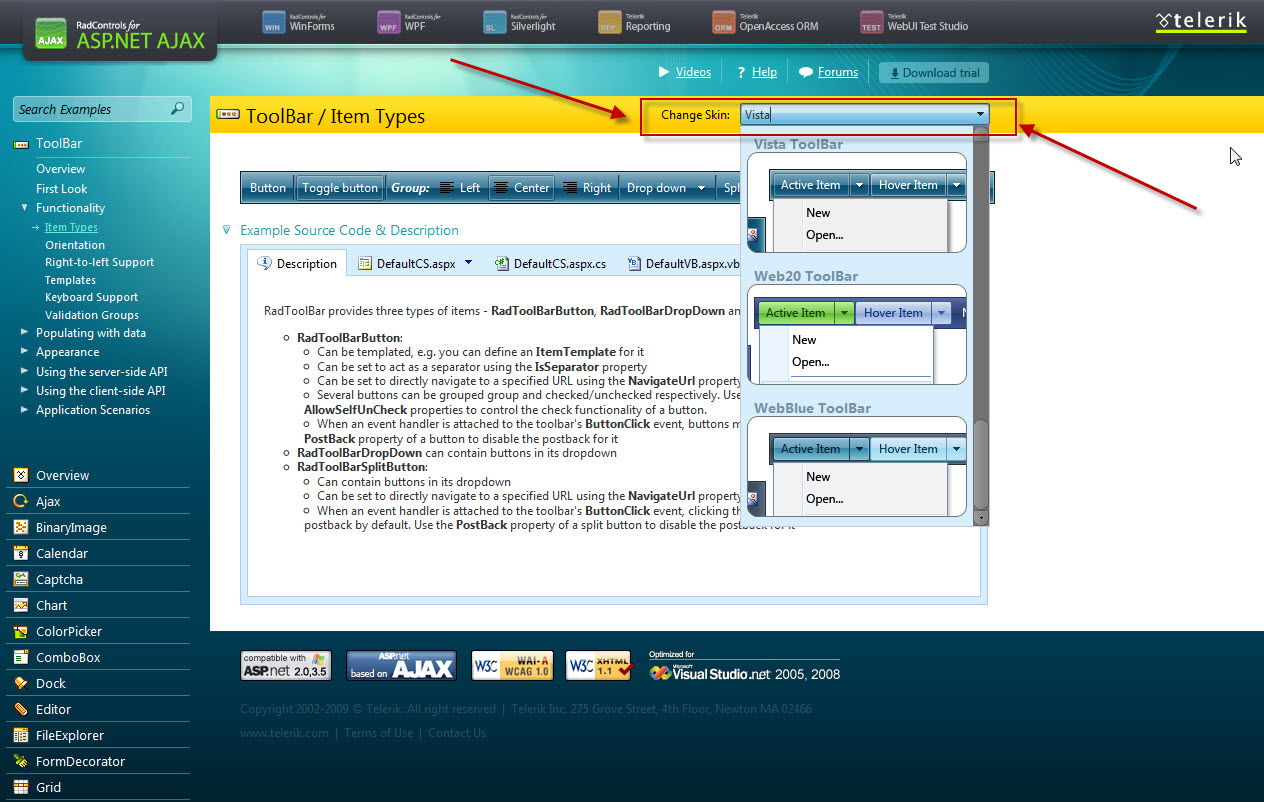This screenshot has height=802, width=1264.
Task: Click the Download trial button
Action: point(934,73)
